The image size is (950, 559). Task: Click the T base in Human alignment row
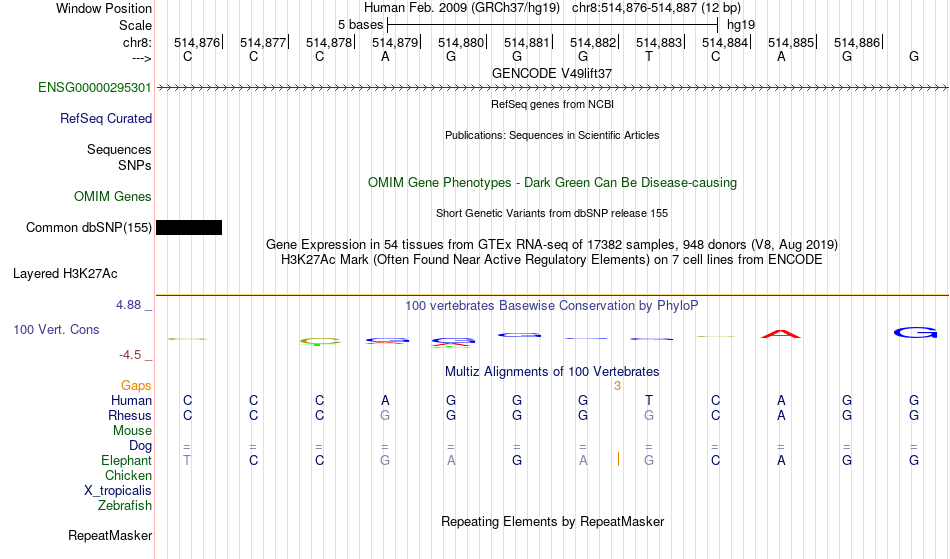[649, 400]
